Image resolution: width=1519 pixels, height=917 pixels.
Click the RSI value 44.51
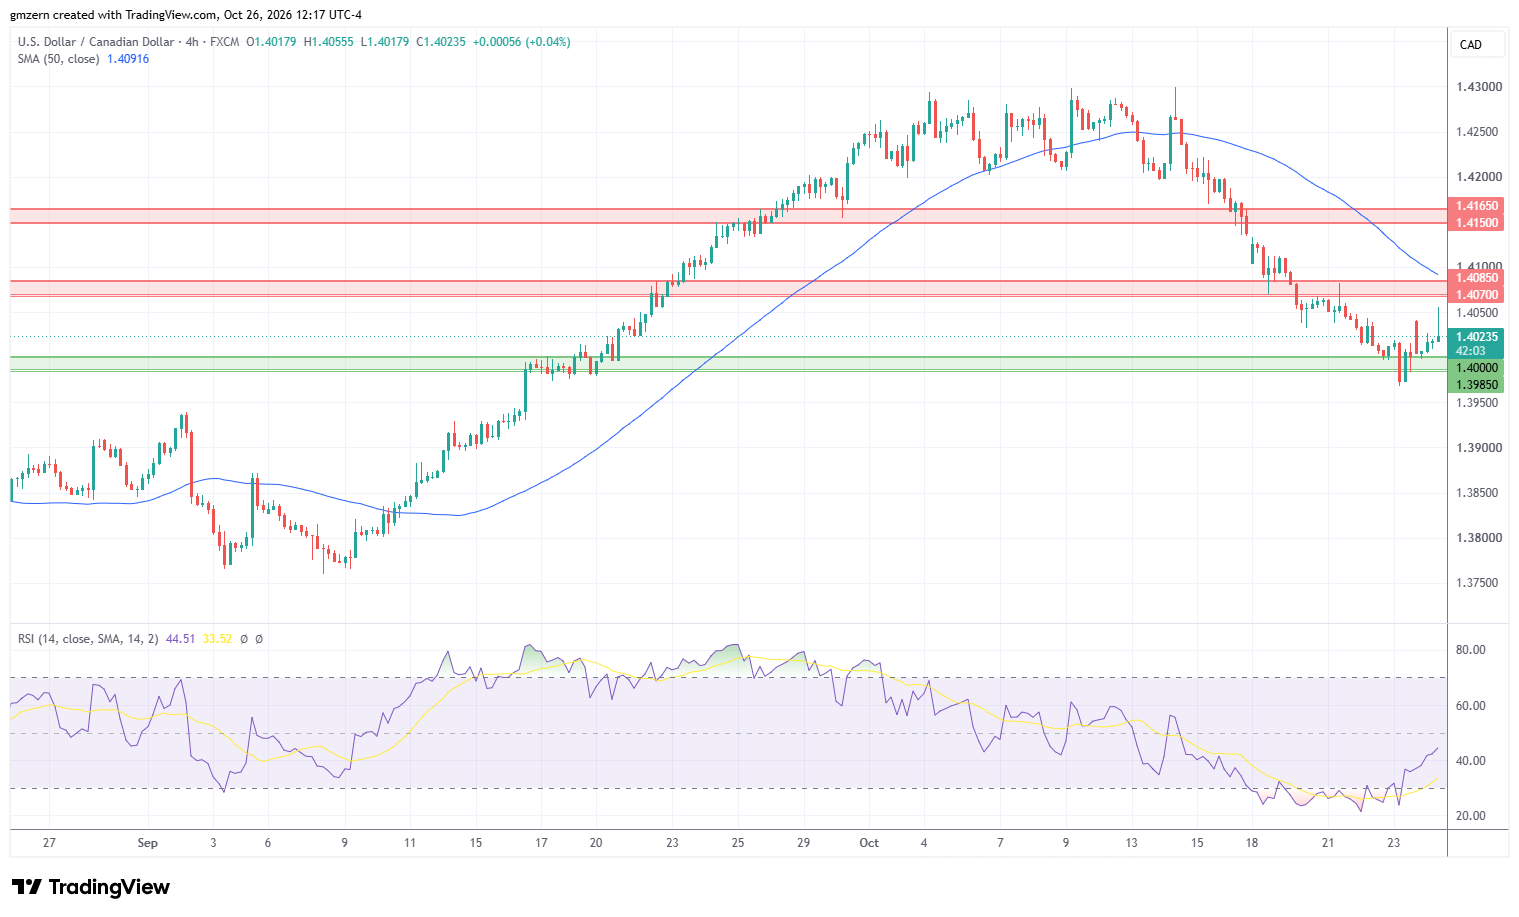pos(181,639)
